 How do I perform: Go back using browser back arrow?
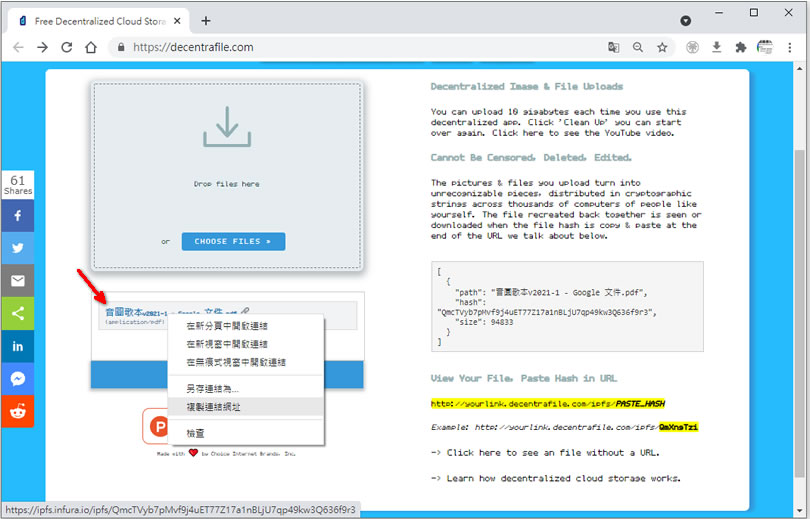coord(18,48)
